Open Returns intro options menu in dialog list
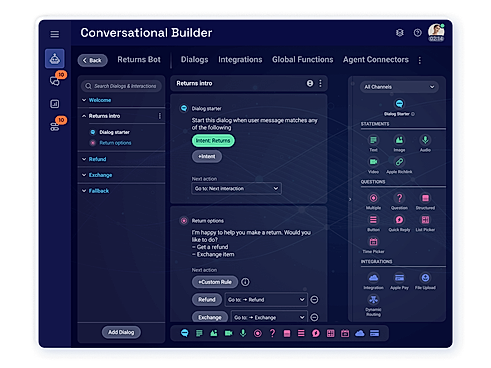This screenshot has width=491, height=368. pos(160,116)
